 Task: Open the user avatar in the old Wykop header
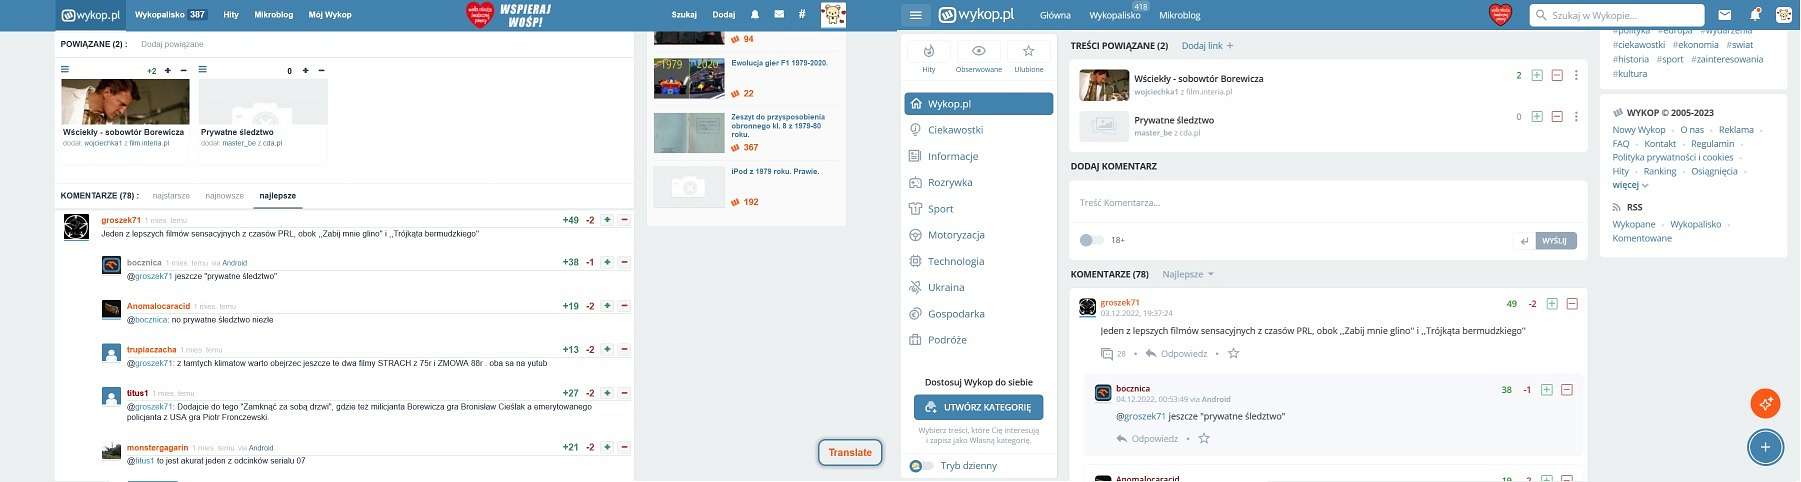[833, 15]
